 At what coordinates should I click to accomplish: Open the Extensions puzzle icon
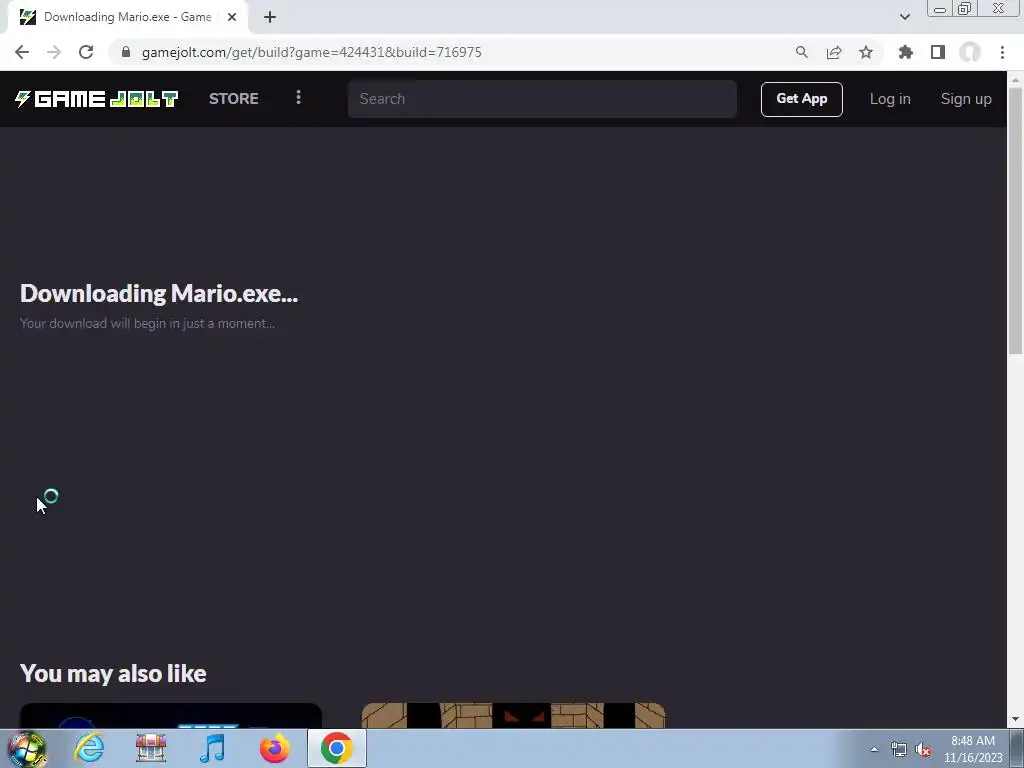tap(905, 52)
